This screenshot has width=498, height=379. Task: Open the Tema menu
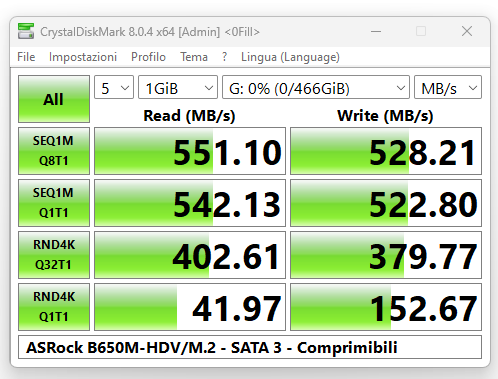[194, 57]
